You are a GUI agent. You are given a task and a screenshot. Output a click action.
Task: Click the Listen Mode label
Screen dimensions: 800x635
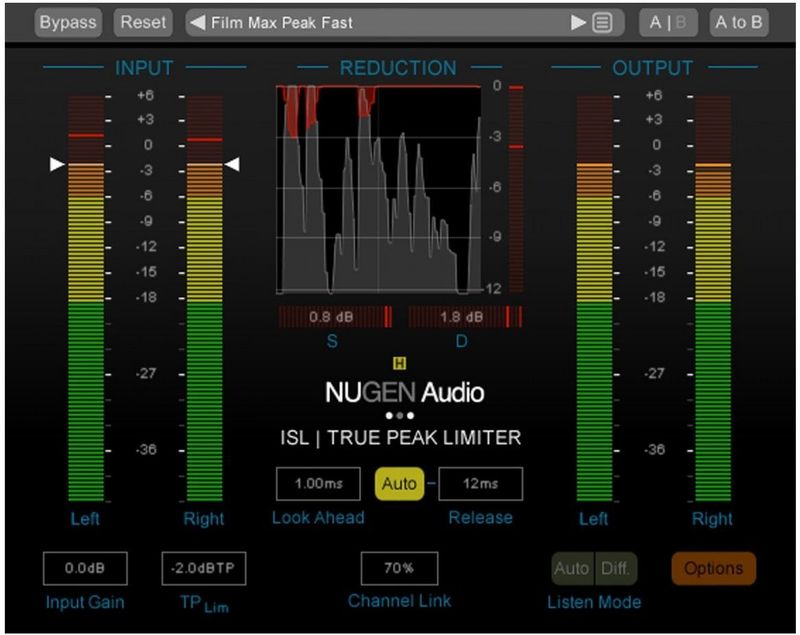coord(594,602)
